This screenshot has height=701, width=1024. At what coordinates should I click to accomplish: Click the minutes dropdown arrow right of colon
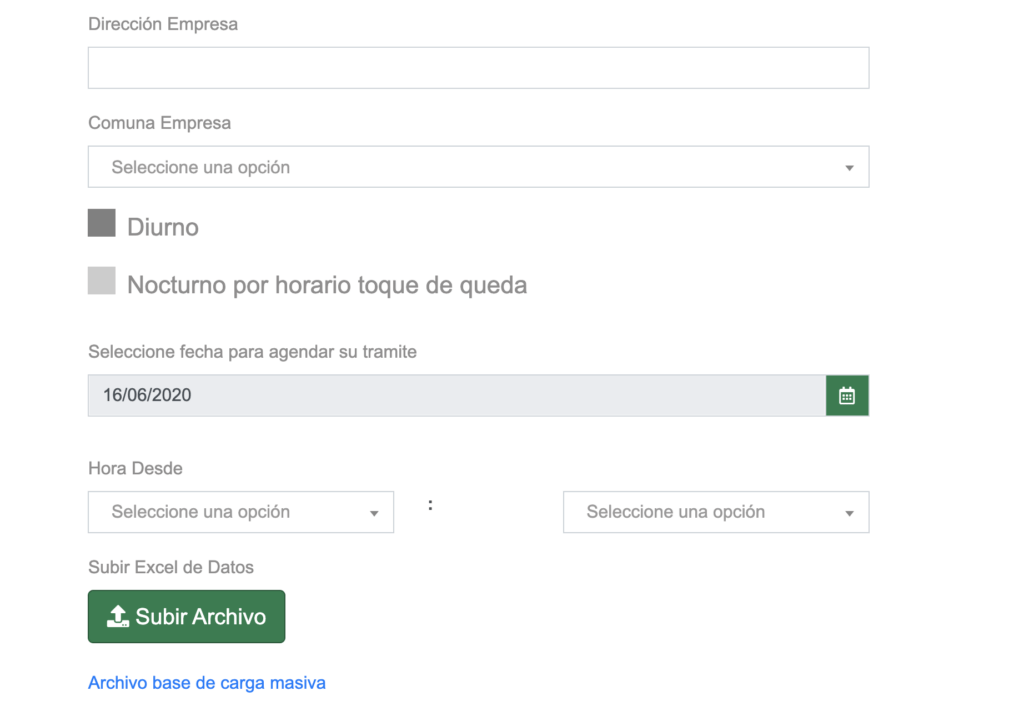[849, 513]
